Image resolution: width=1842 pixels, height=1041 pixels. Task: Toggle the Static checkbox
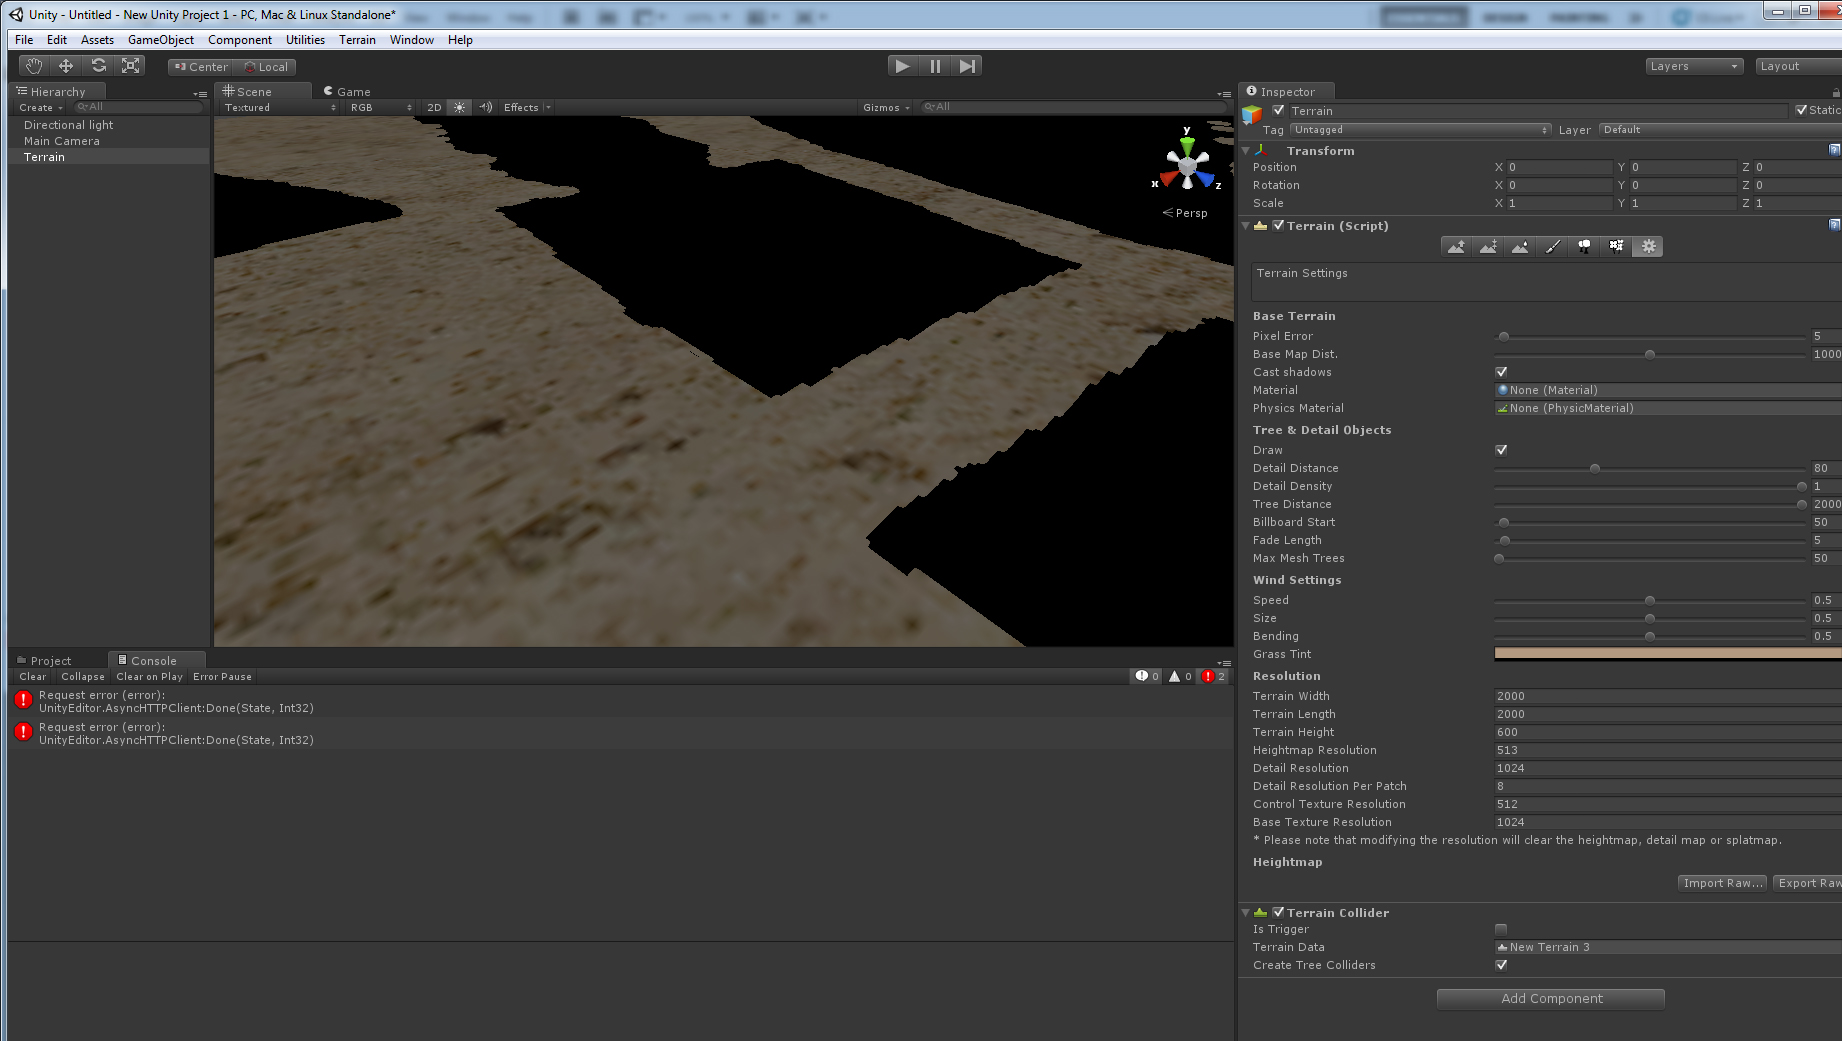(1801, 110)
